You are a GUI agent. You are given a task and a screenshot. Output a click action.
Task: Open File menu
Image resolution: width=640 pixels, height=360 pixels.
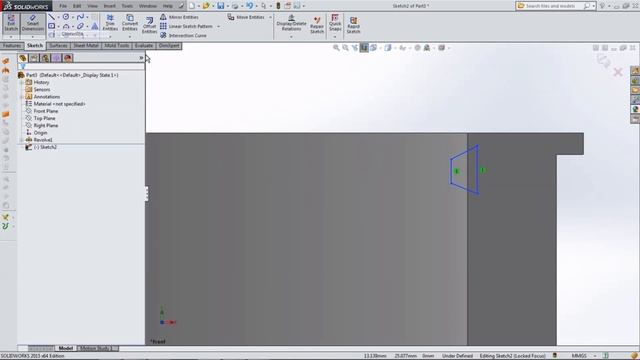63,6
